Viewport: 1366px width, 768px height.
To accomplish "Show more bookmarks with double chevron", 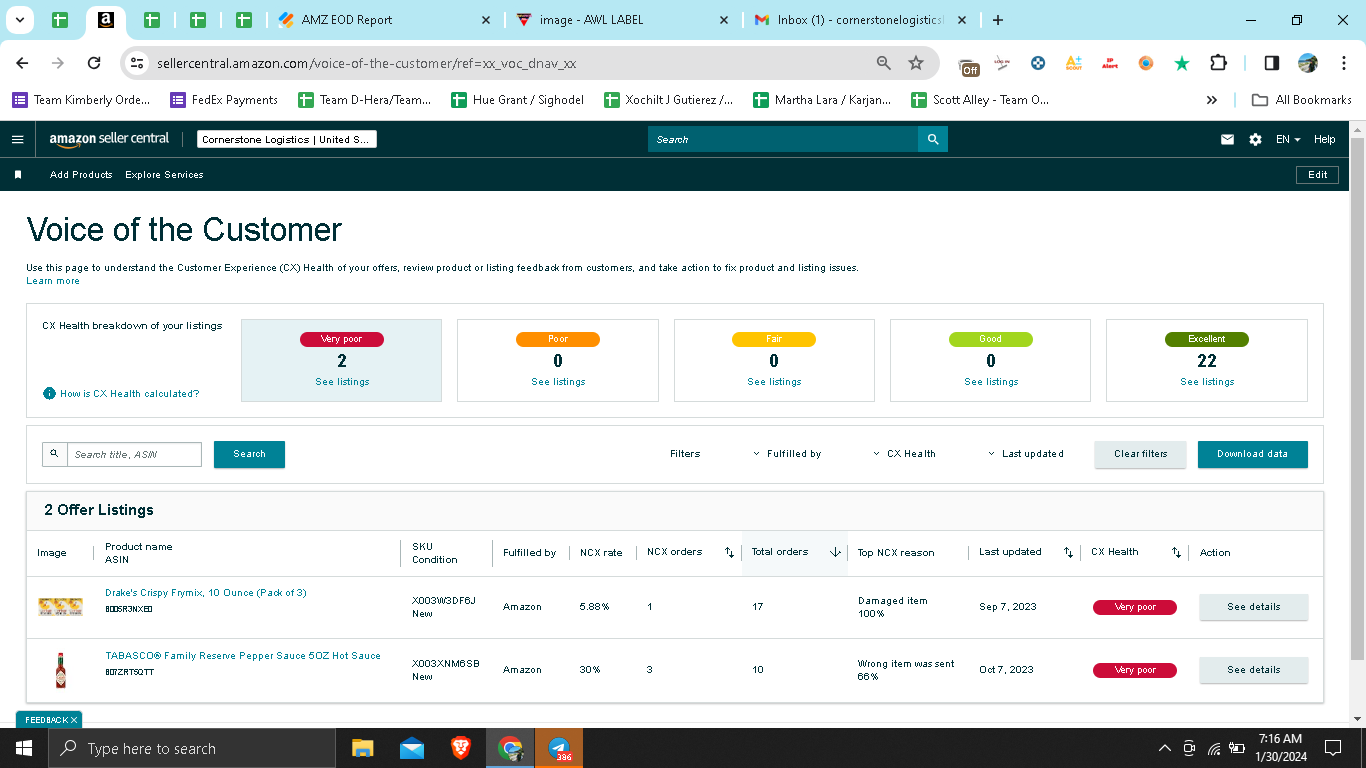I will (1212, 100).
